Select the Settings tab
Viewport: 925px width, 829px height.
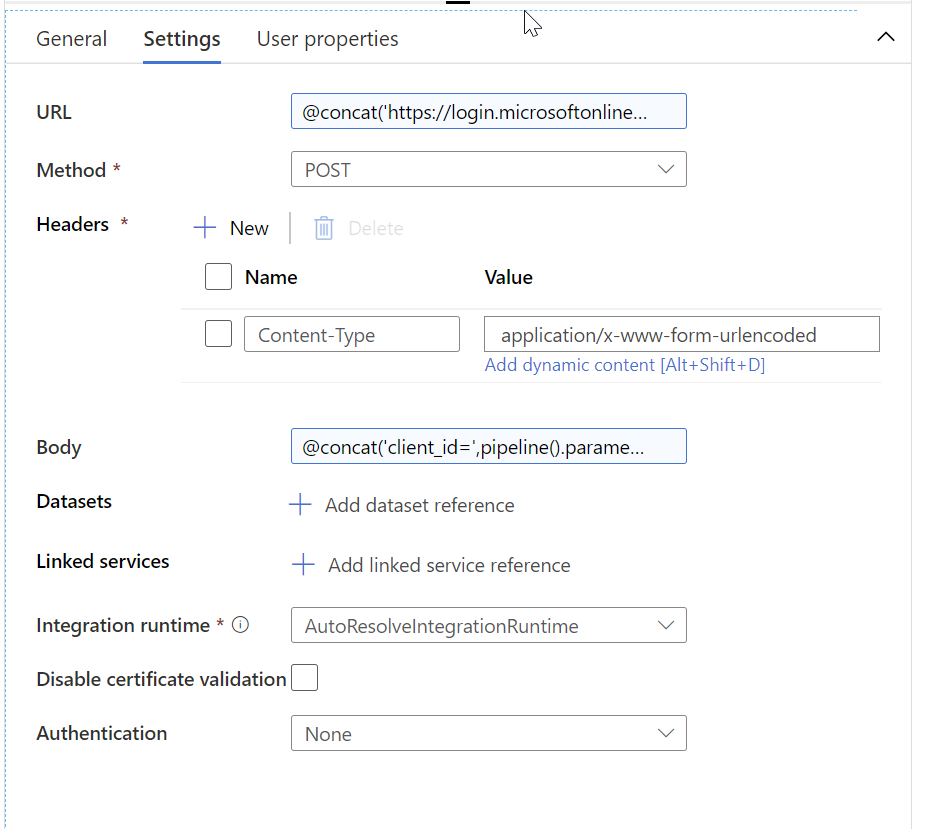pos(182,39)
